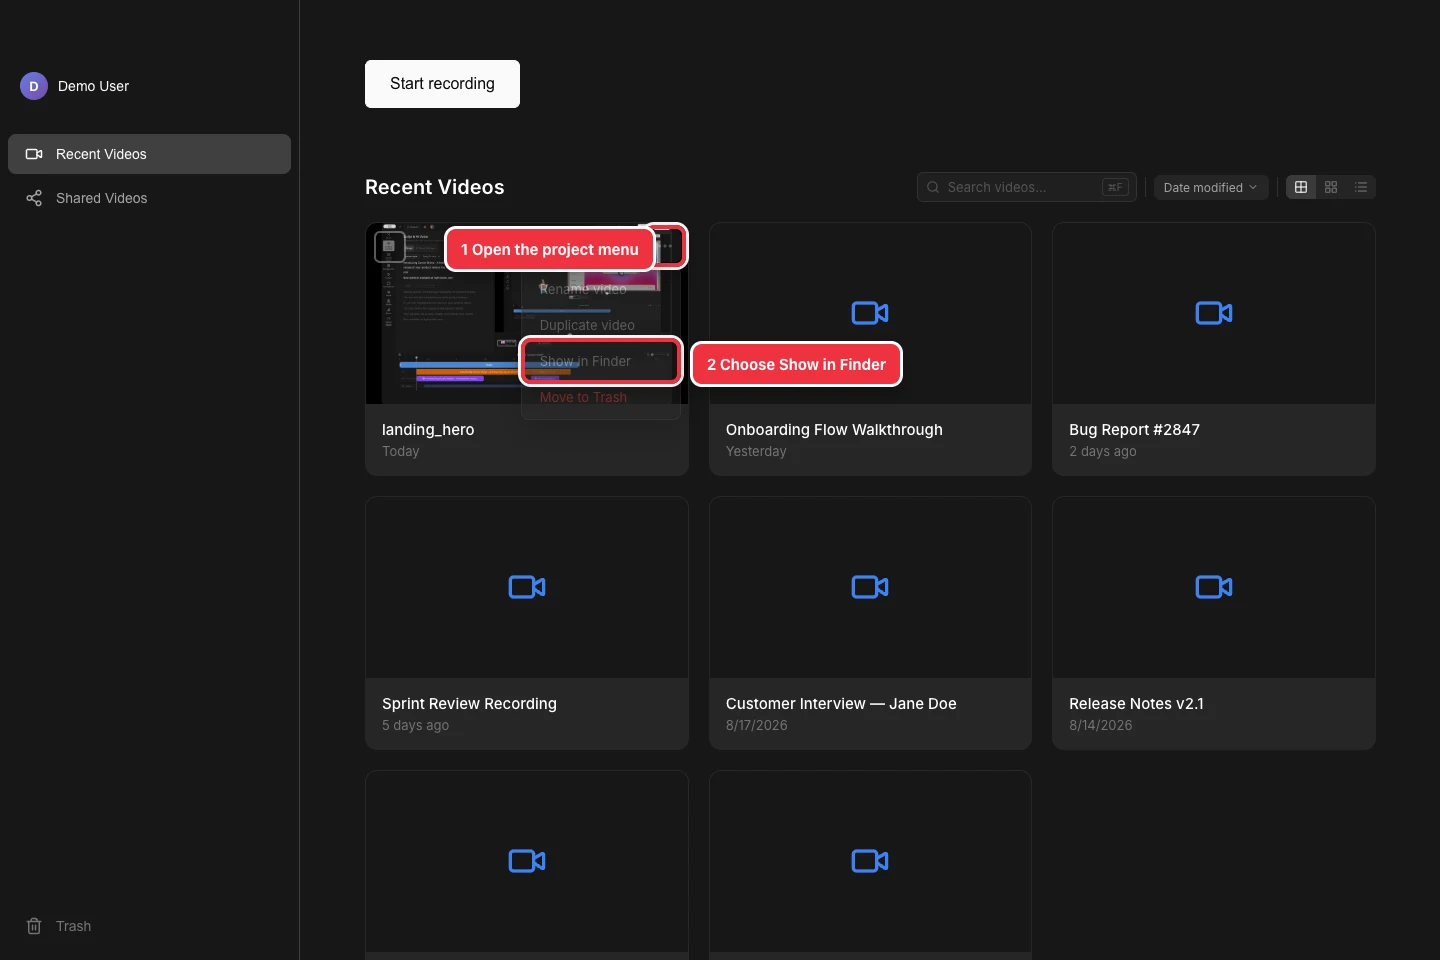Open the Date modified sort dropdown

click(x=1211, y=187)
